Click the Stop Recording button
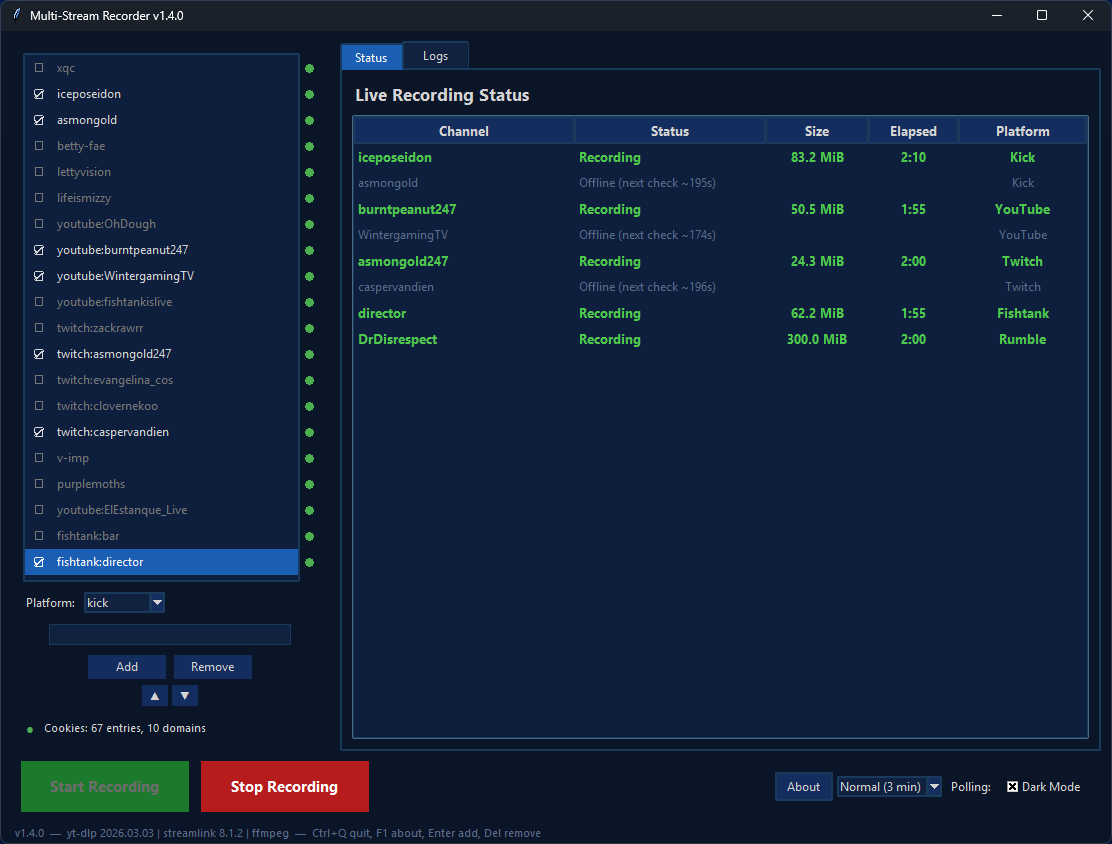This screenshot has width=1112, height=844. (x=284, y=787)
